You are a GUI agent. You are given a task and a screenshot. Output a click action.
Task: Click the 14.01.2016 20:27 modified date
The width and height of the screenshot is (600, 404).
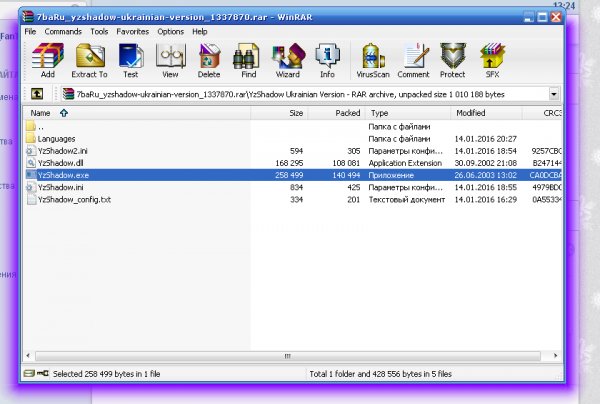pos(486,138)
